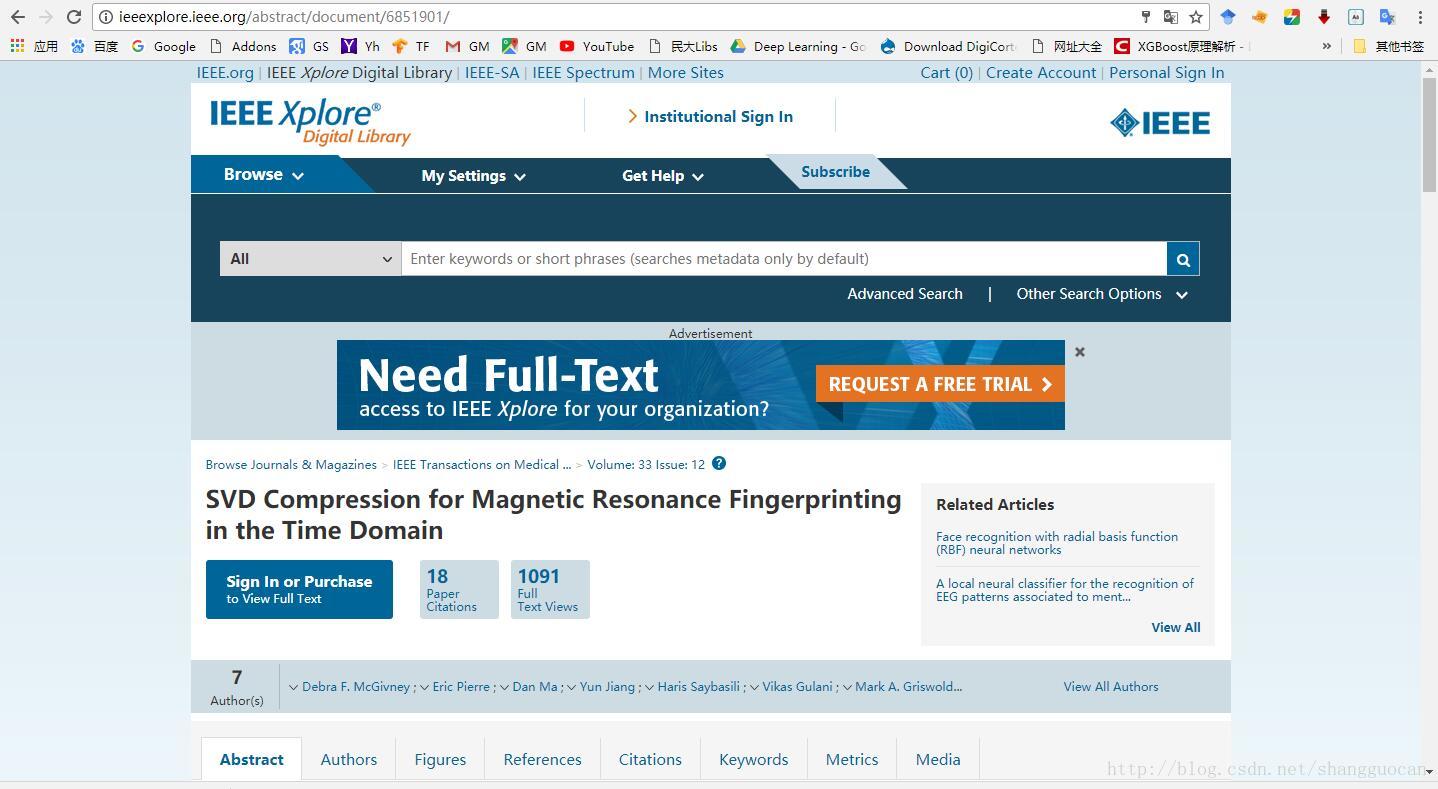Switch to the References tab
Image resolution: width=1438 pixels, height=789 pixels.
(542, 759)
